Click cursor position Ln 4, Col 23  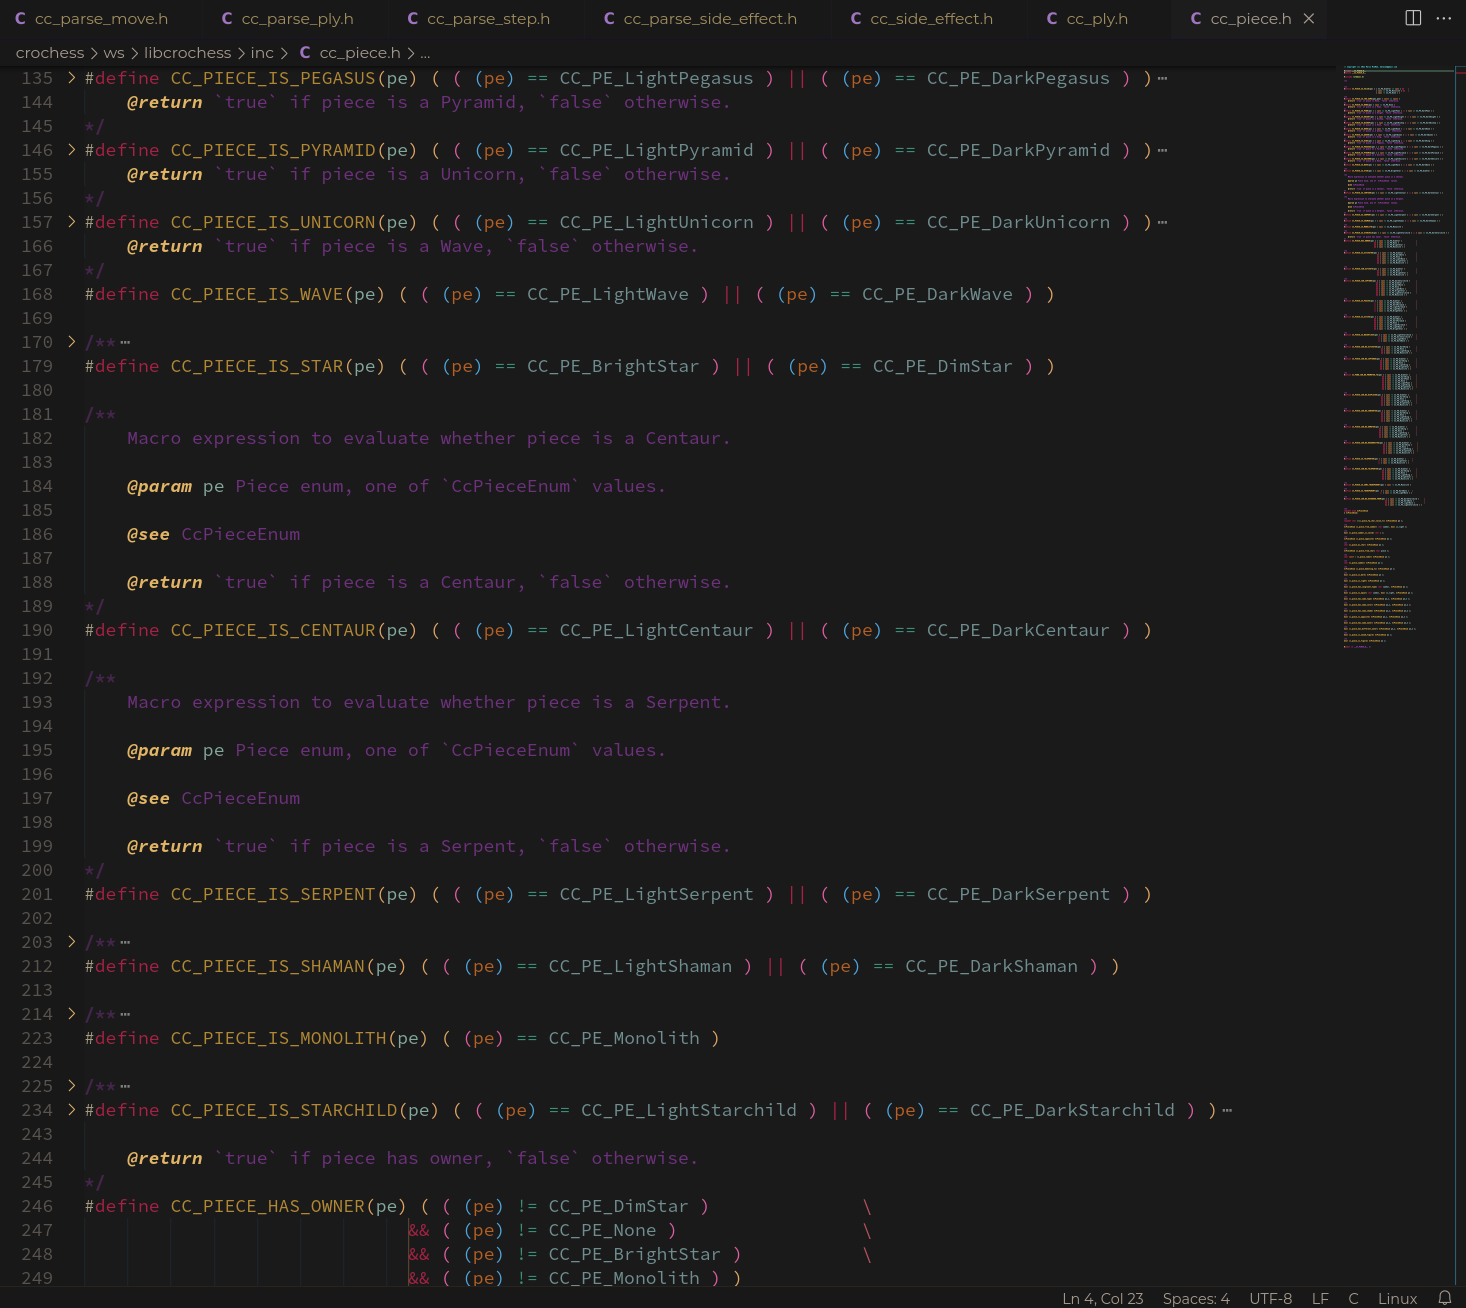point(1102,1298)
